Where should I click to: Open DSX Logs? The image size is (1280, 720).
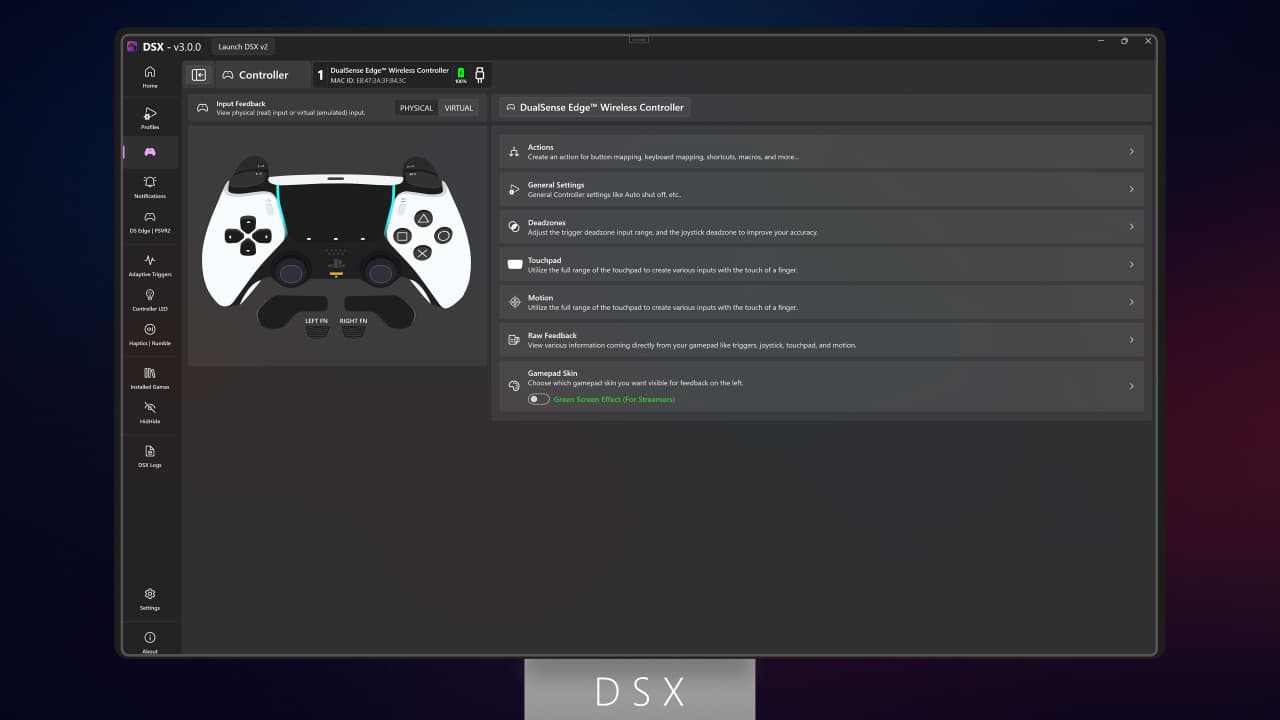[149, 457]
